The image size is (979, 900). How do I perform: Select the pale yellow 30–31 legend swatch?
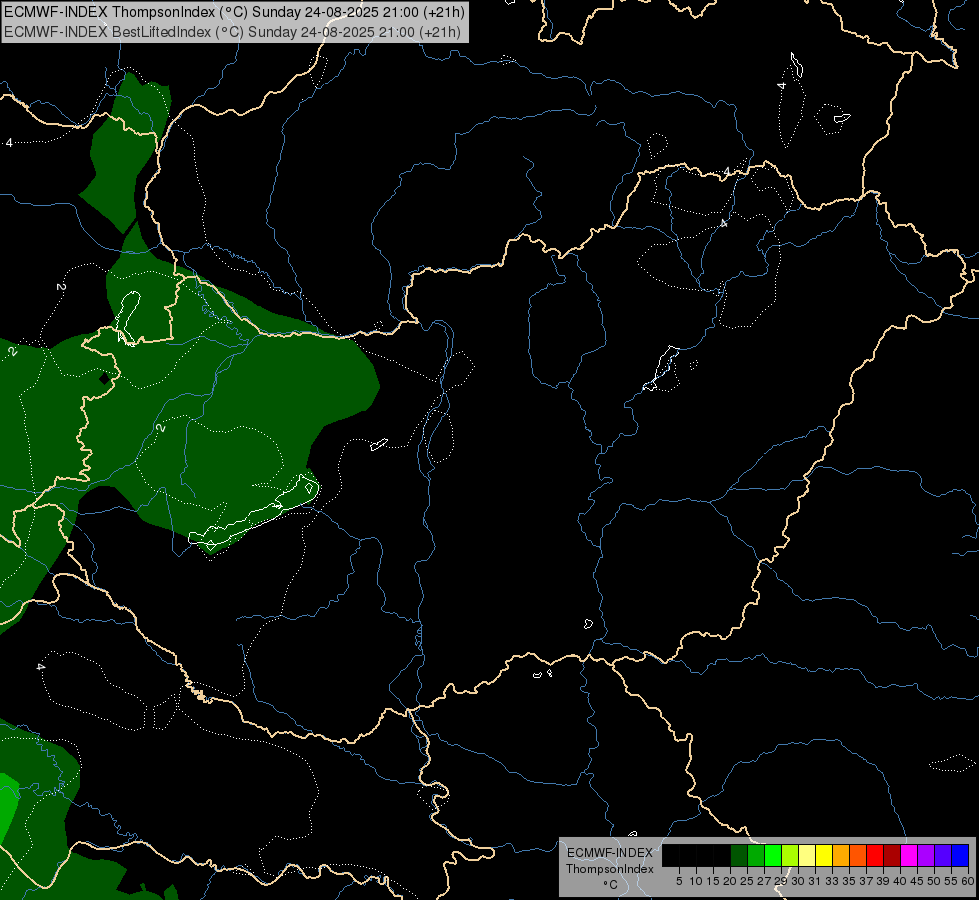807,856
